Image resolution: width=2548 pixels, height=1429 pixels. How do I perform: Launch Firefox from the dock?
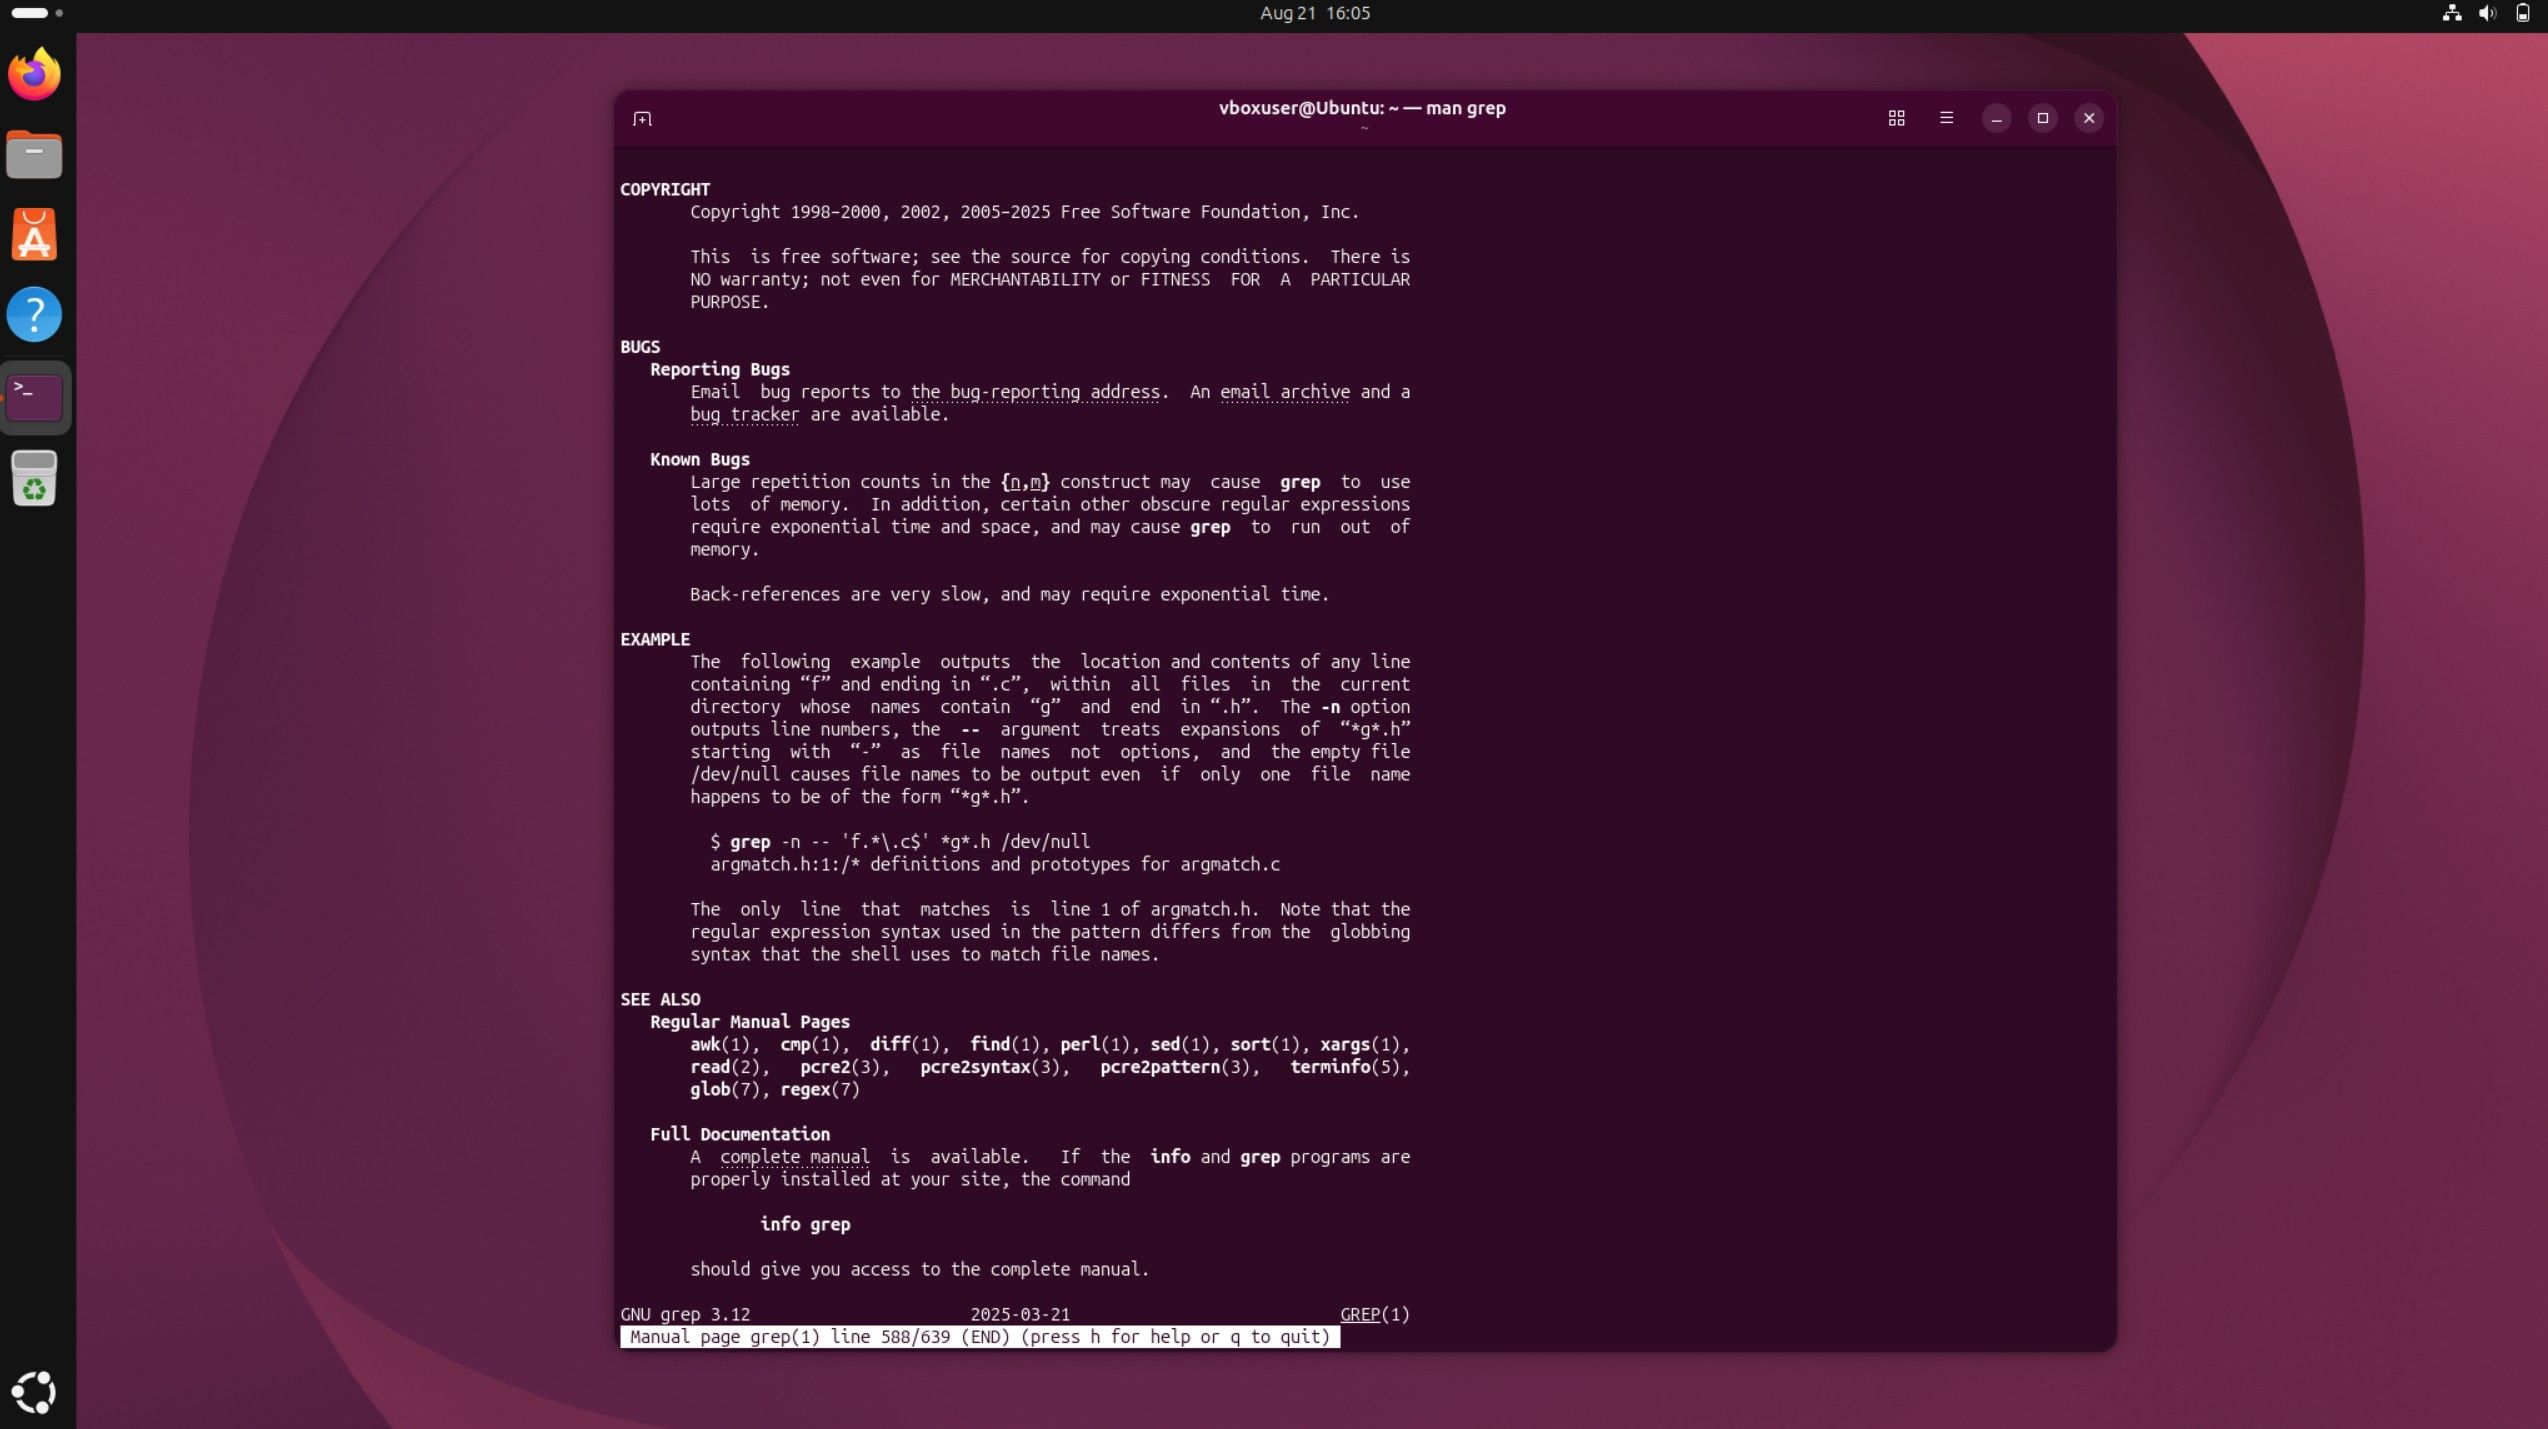click(35, 74)
